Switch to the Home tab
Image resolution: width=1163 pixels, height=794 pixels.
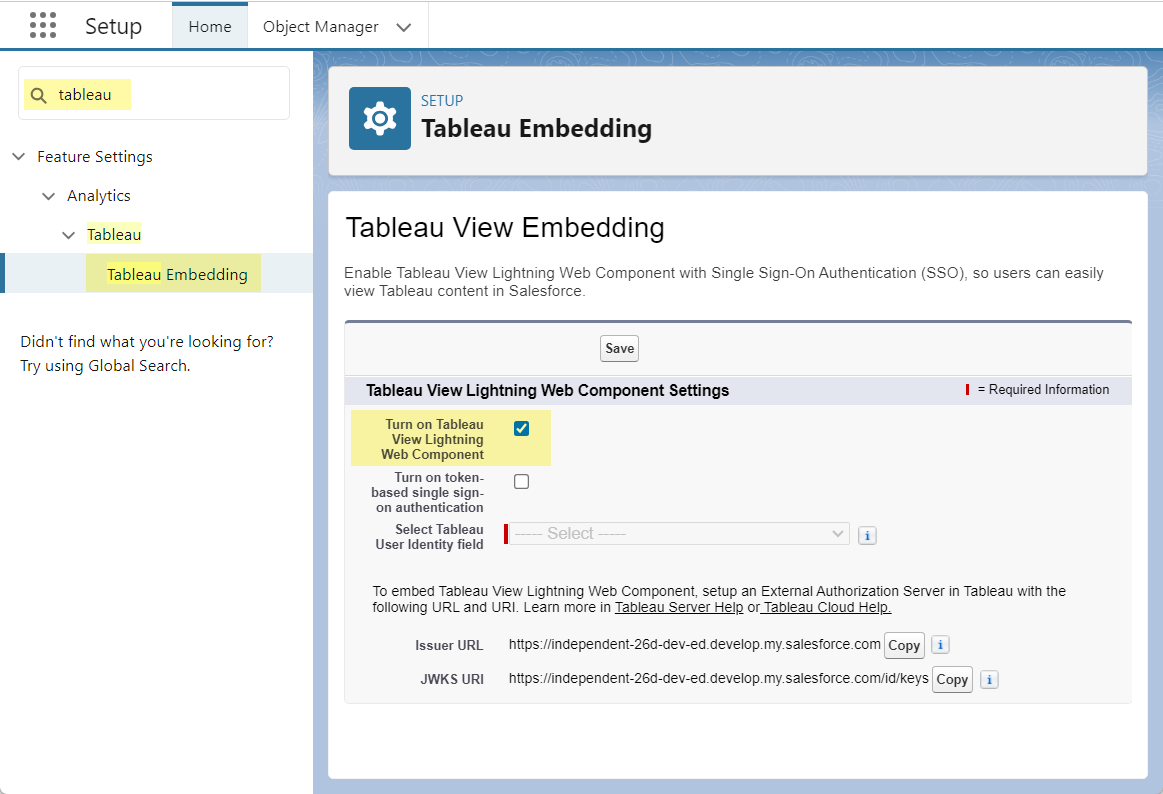(x=210, y=27)
